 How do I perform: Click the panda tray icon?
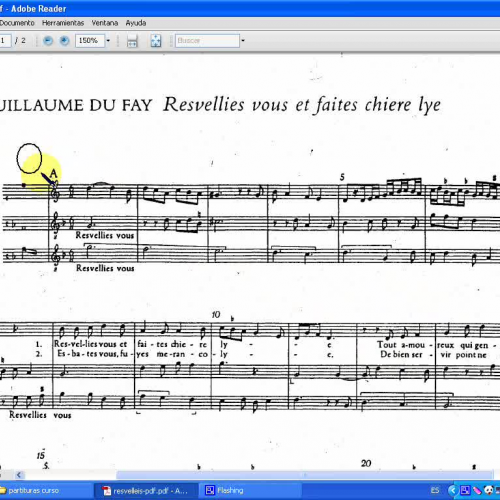point(488,490)
